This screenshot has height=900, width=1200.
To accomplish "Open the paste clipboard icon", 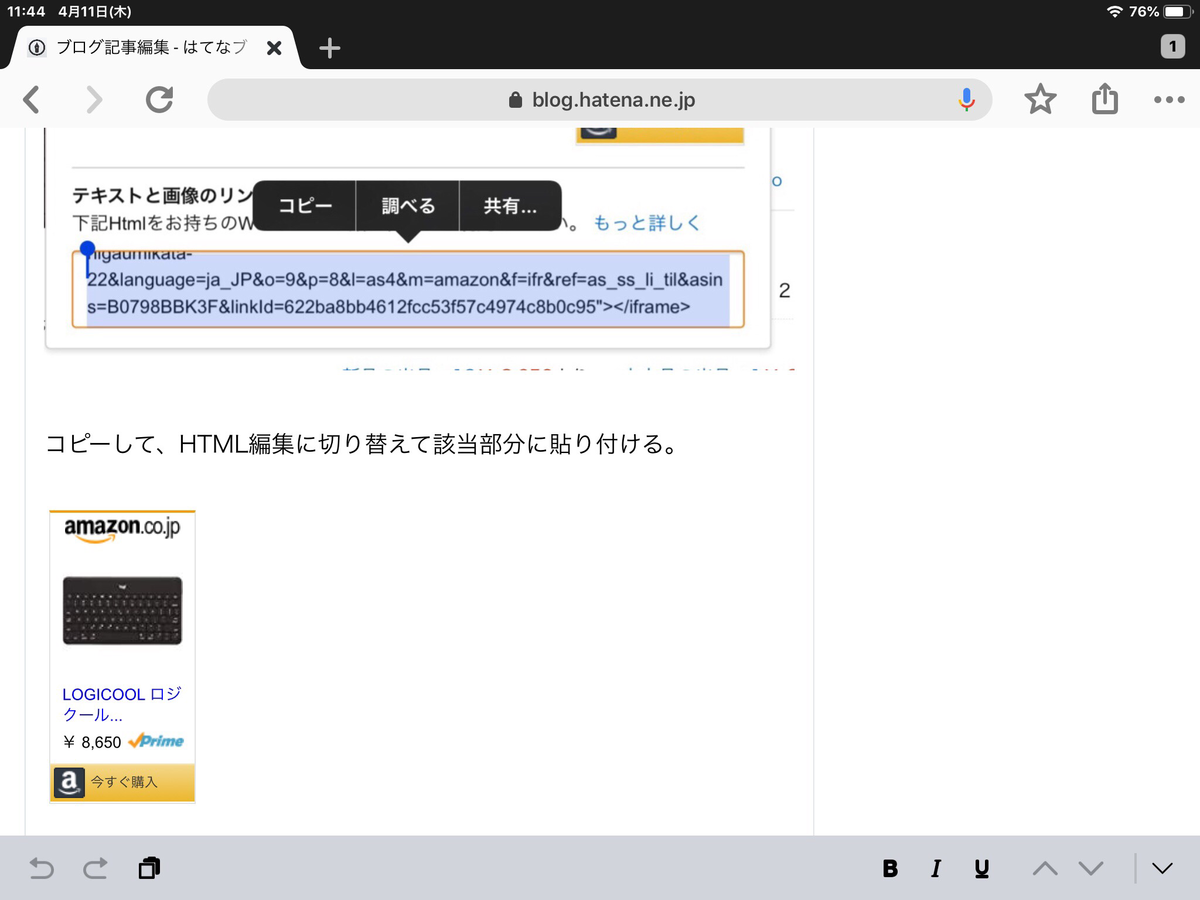I will 149,868.
